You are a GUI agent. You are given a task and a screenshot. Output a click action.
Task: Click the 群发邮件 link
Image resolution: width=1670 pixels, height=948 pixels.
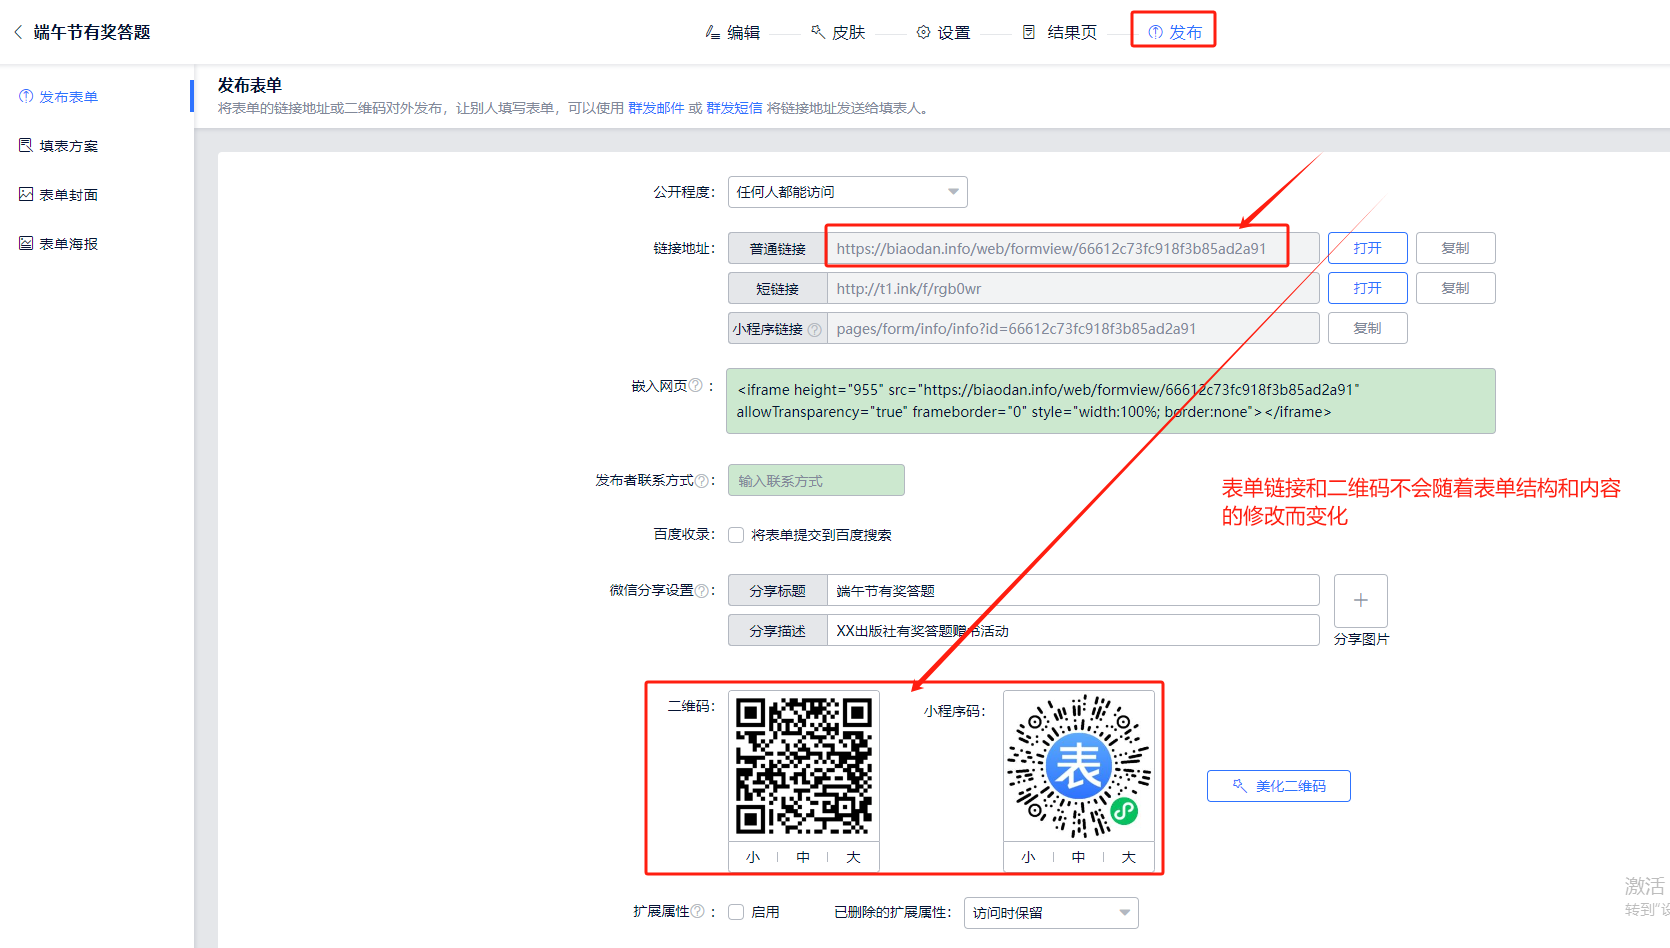[x=656, y=108]
